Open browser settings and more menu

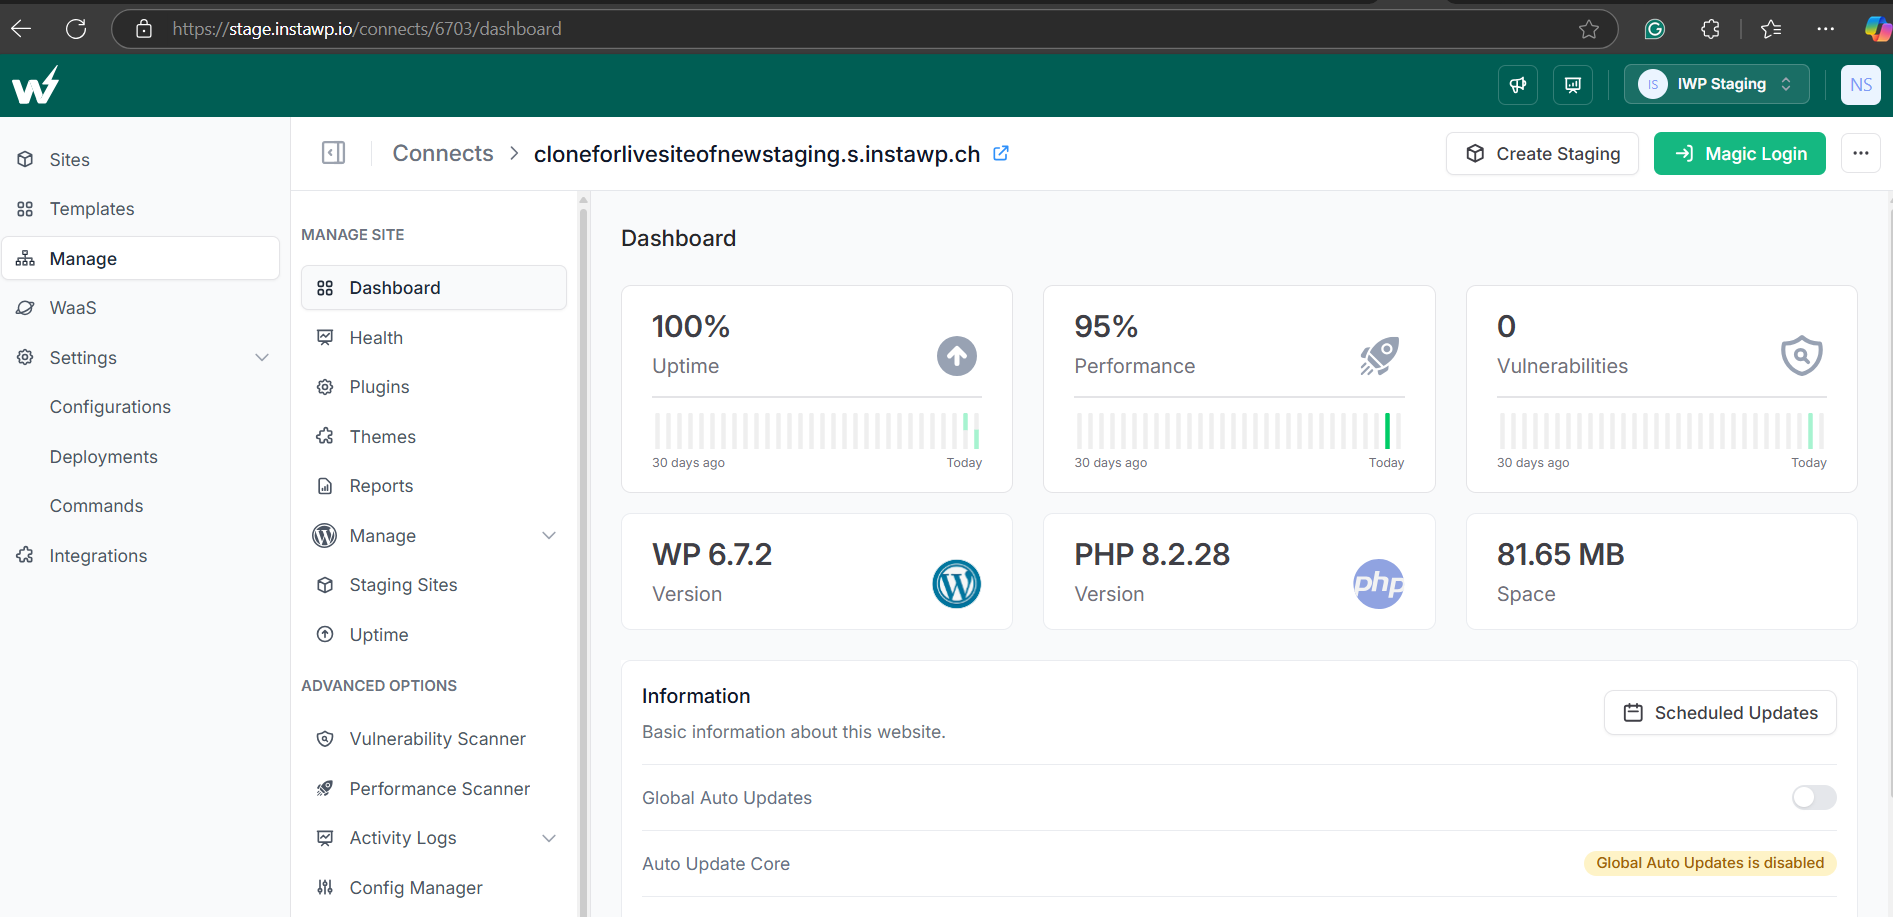click(1826, 29)
